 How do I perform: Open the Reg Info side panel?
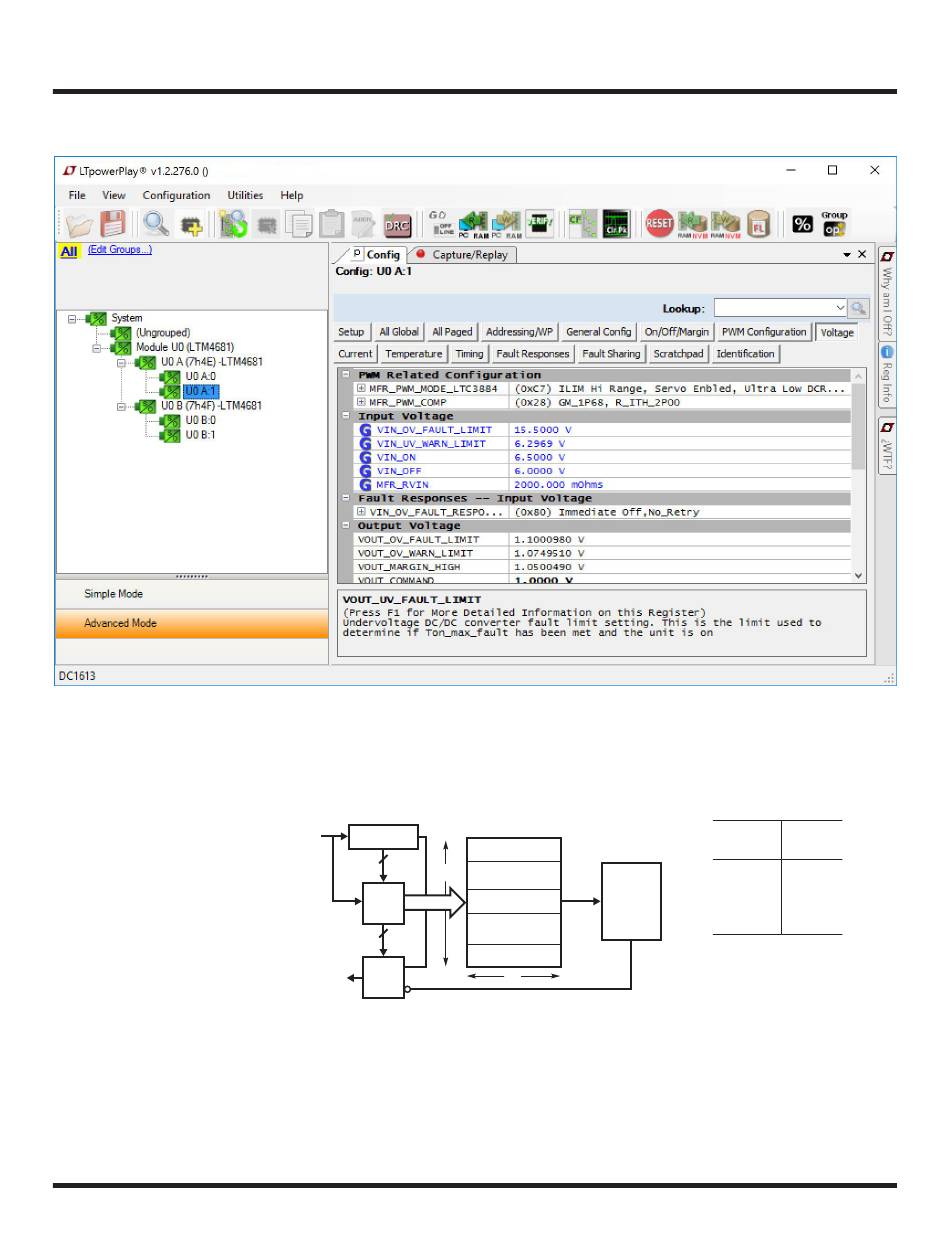coord(887,377)
